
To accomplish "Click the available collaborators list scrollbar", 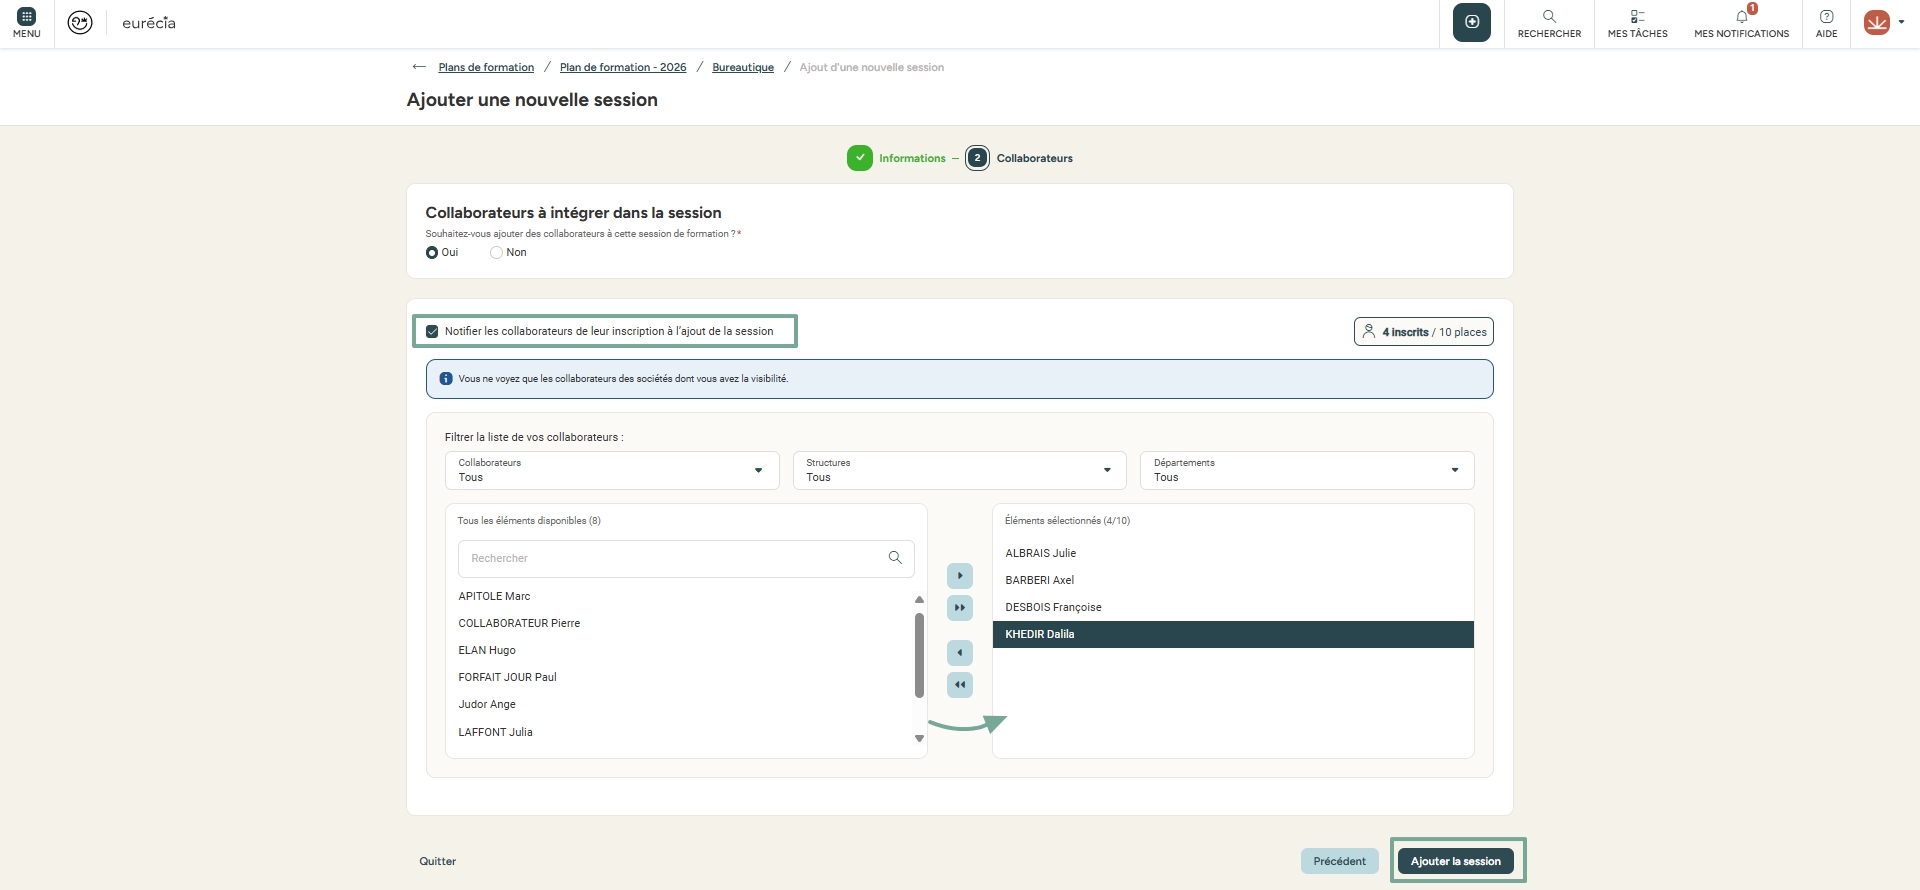I will [919, 655].
